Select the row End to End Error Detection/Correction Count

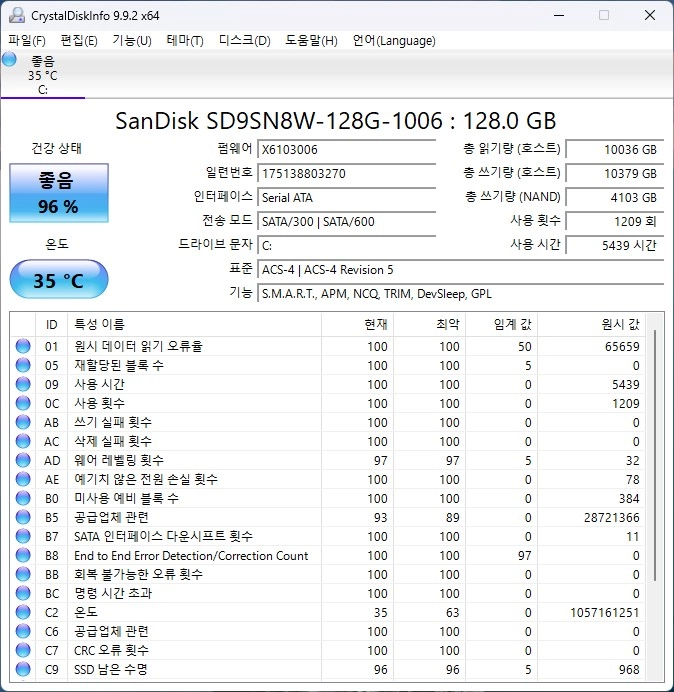328,555
